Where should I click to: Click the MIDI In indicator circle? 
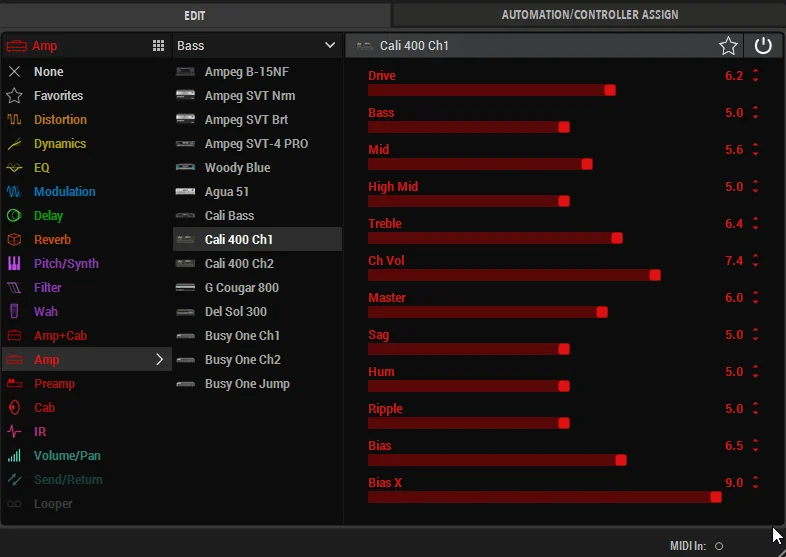(x=719, y=546)
